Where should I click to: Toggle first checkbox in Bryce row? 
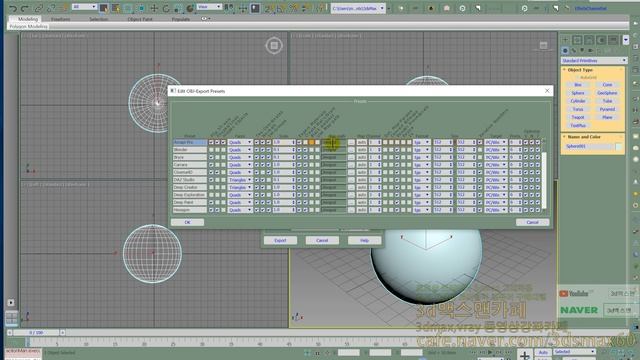[211, 157]
